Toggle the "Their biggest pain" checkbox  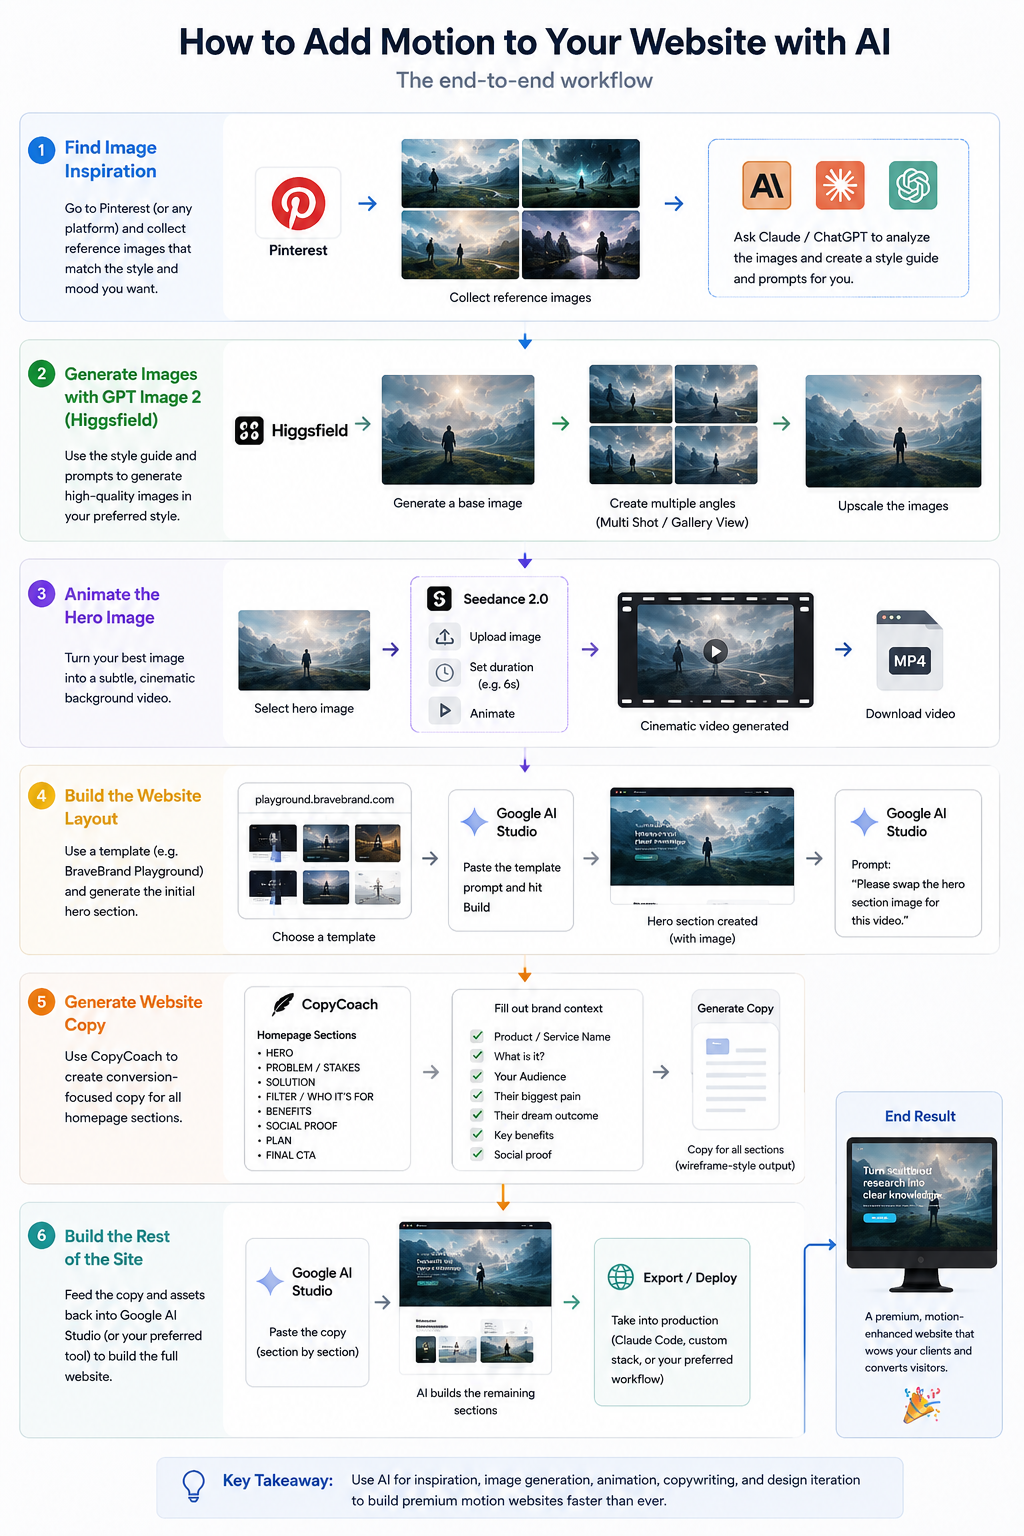point(477,1096)
